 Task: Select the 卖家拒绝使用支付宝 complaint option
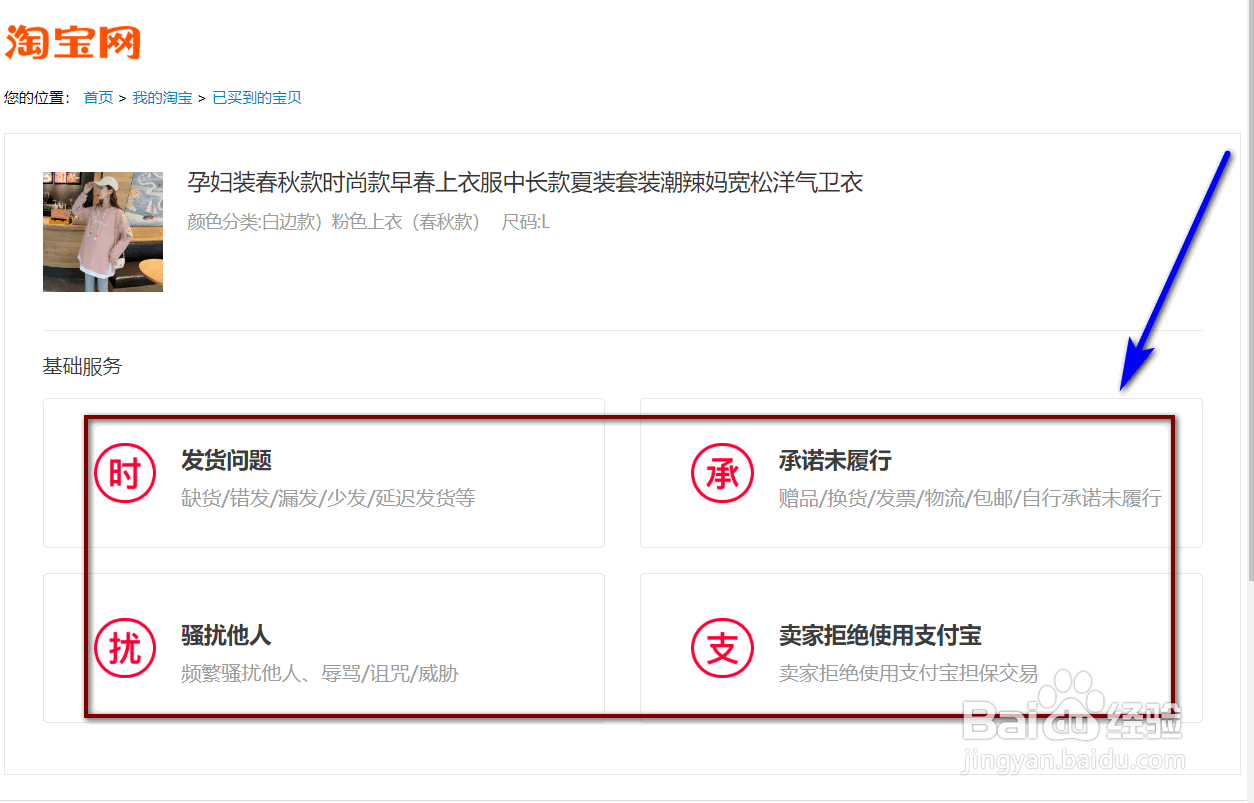point(920,648)
